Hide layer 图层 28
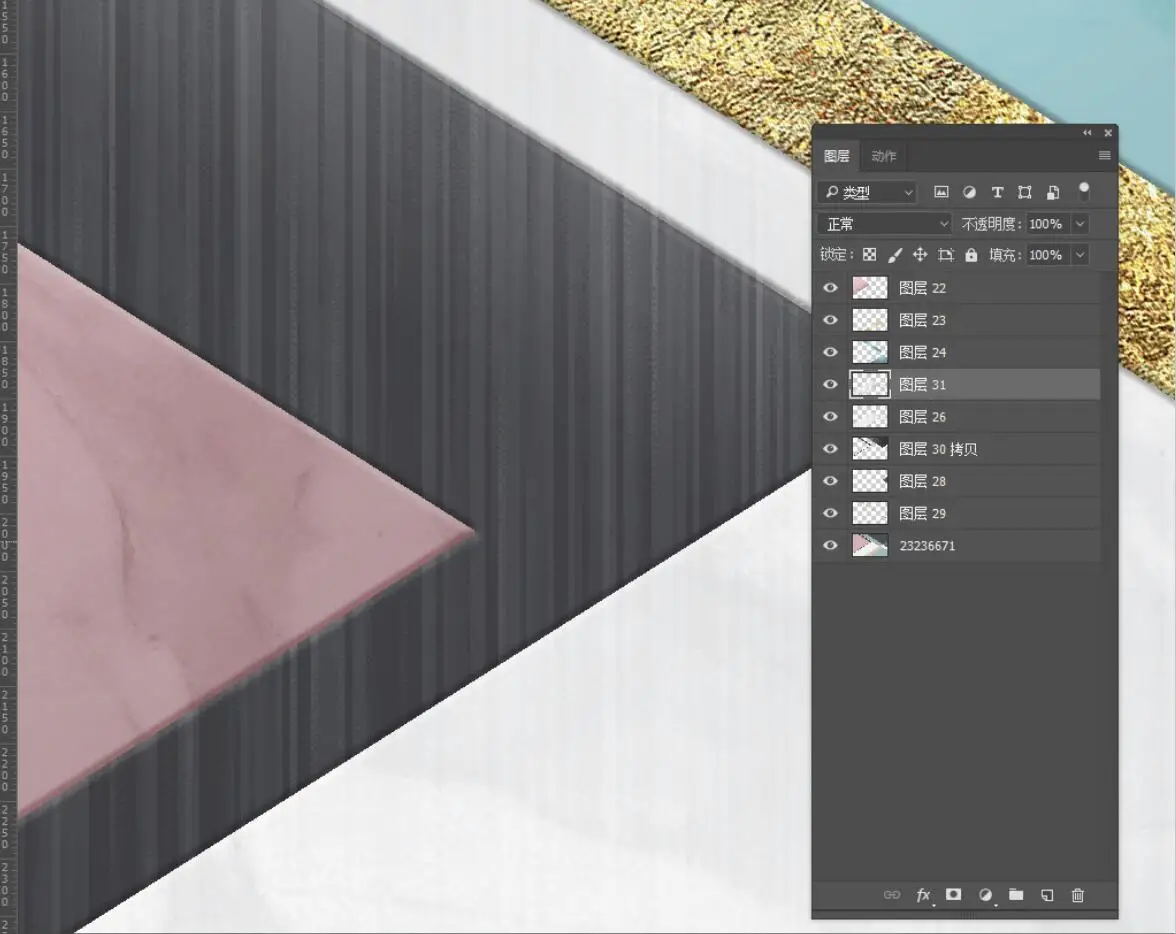Viewport: 1176px width, 934px height. (830, 481)
